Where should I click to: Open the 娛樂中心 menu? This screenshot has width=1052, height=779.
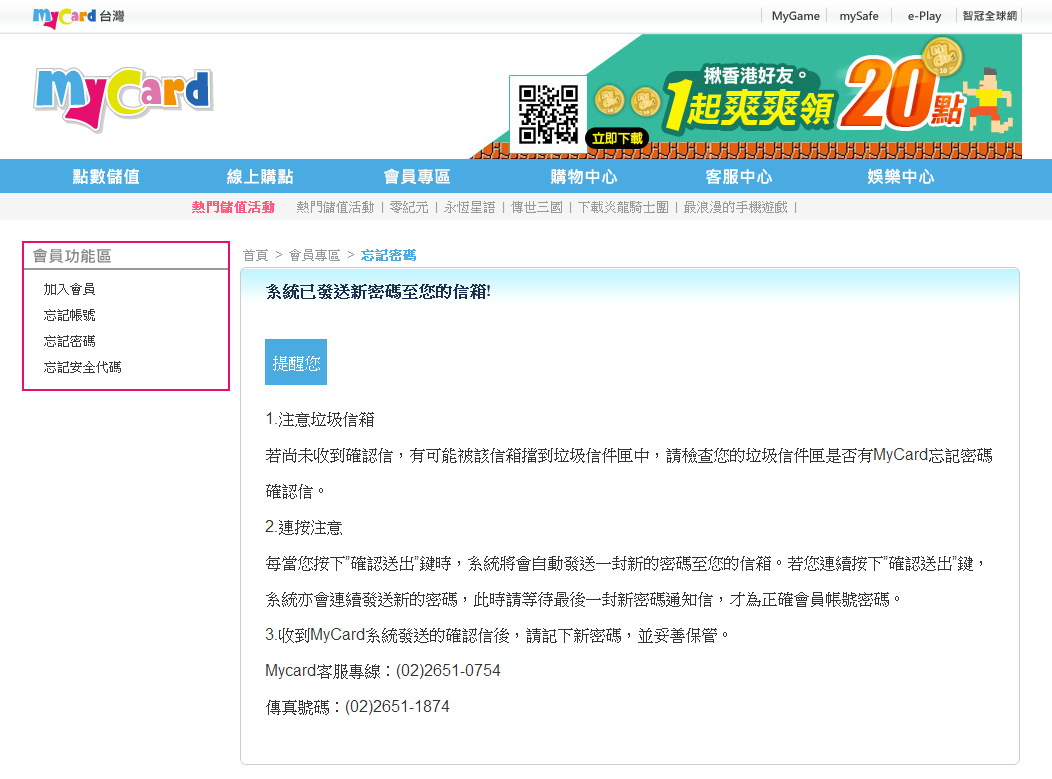(900, 176)
